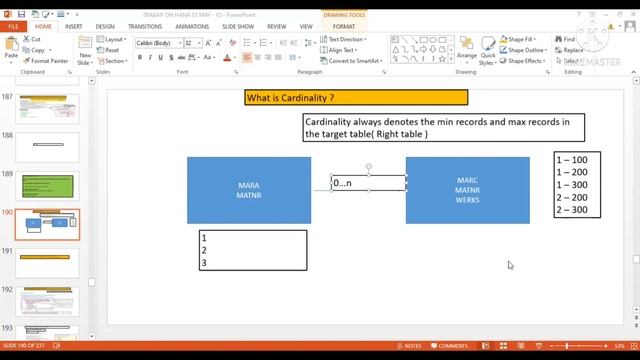
Task: Open the Line Spacing options
Action: (x=309, y=43)
